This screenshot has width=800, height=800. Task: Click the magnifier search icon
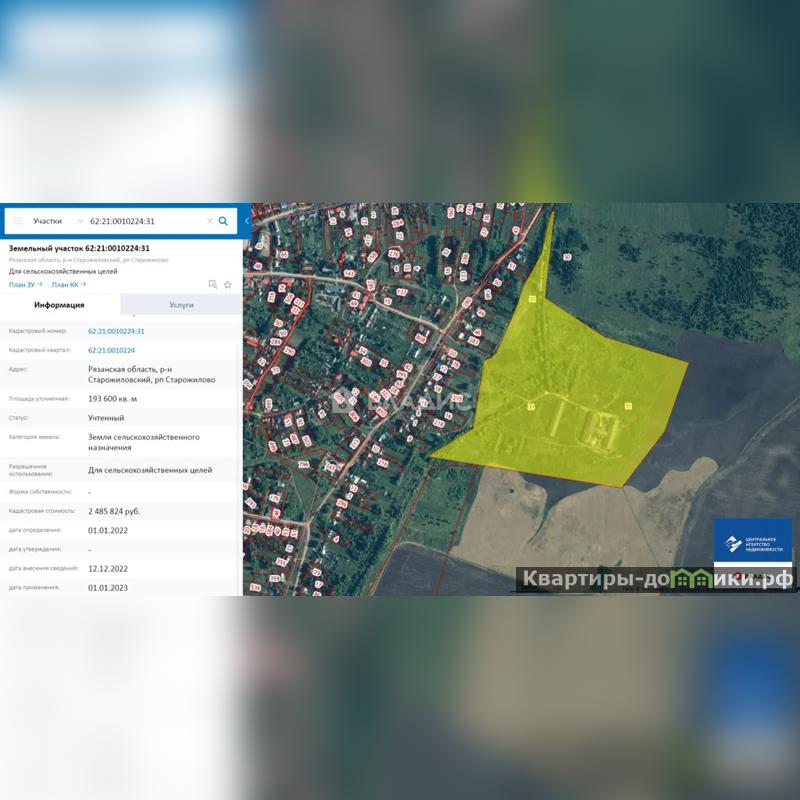[x=223, y=221]
